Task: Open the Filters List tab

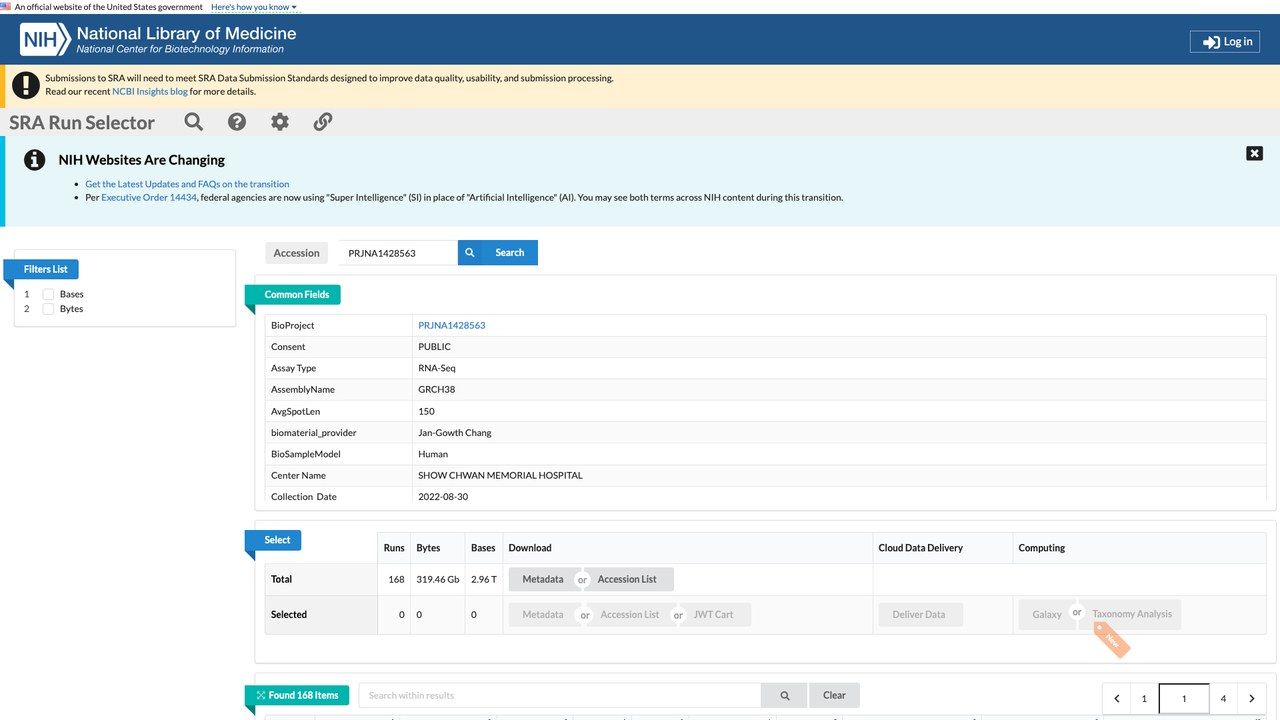Action: point(45,269)
